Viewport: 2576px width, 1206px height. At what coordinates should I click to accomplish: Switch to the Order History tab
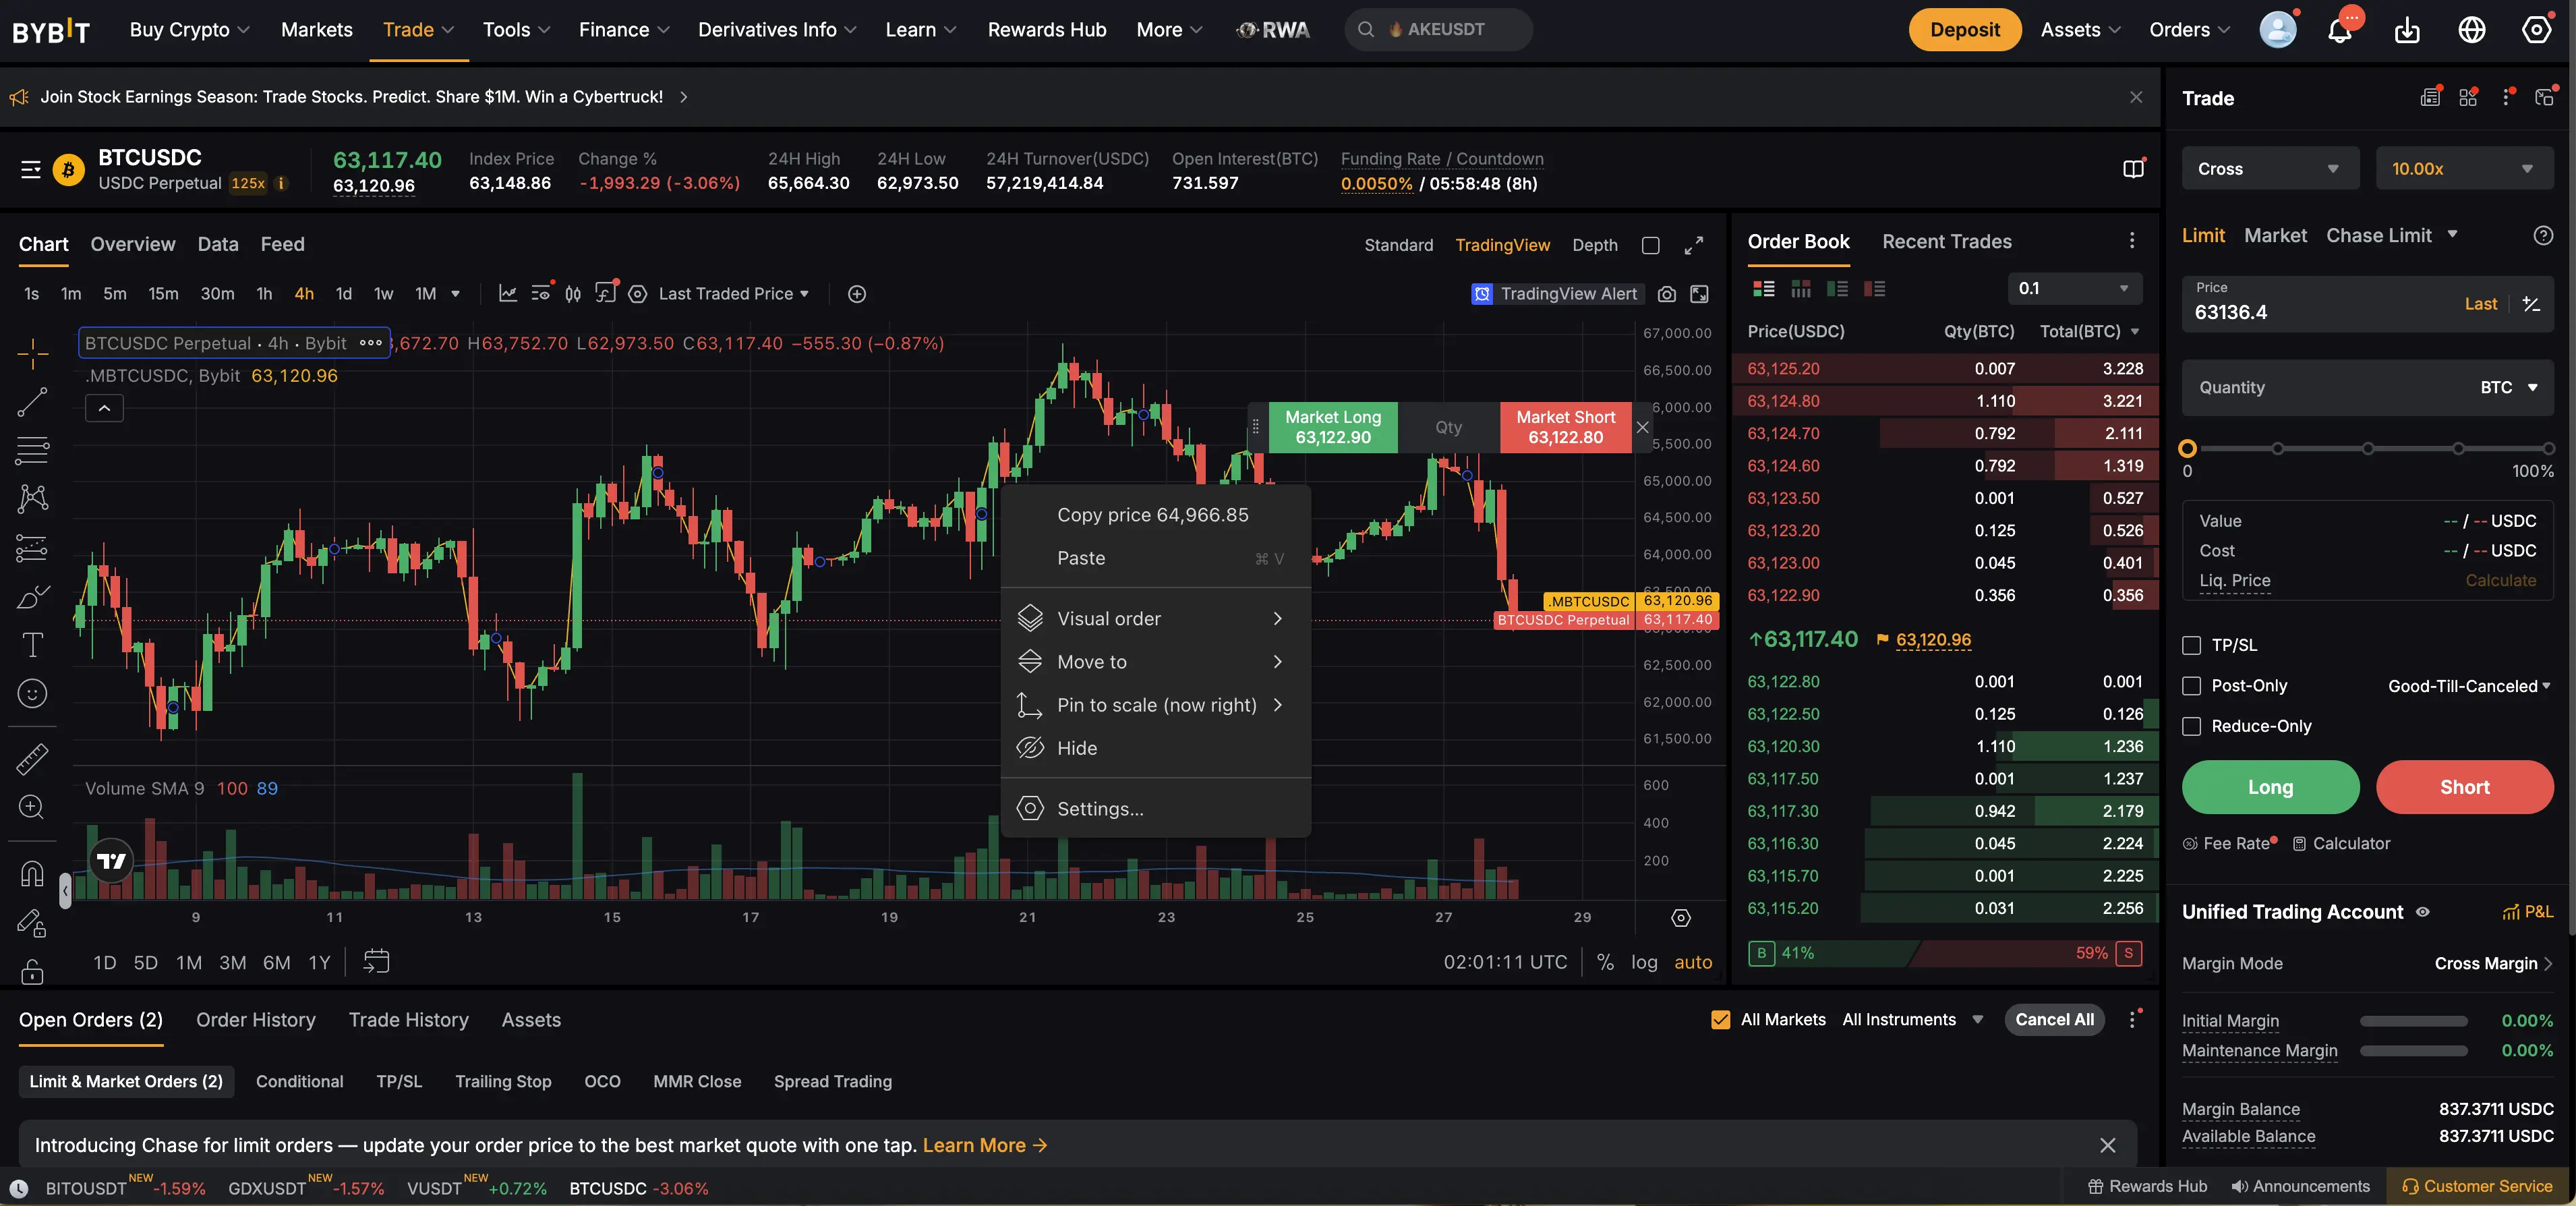[255, 1020]
